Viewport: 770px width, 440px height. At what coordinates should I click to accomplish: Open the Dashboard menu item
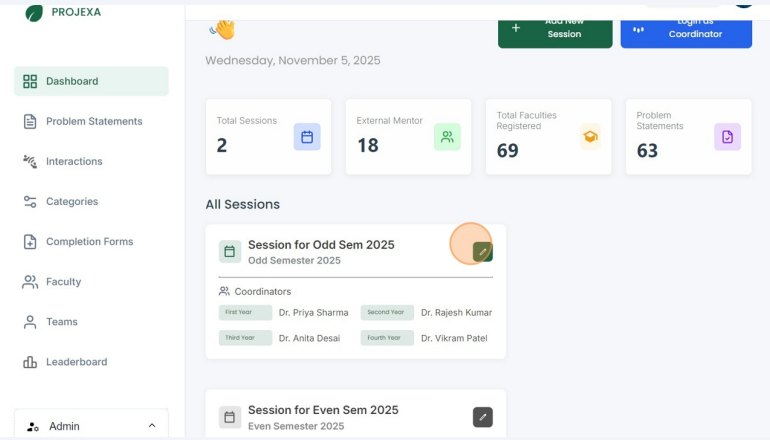[91, 81]
